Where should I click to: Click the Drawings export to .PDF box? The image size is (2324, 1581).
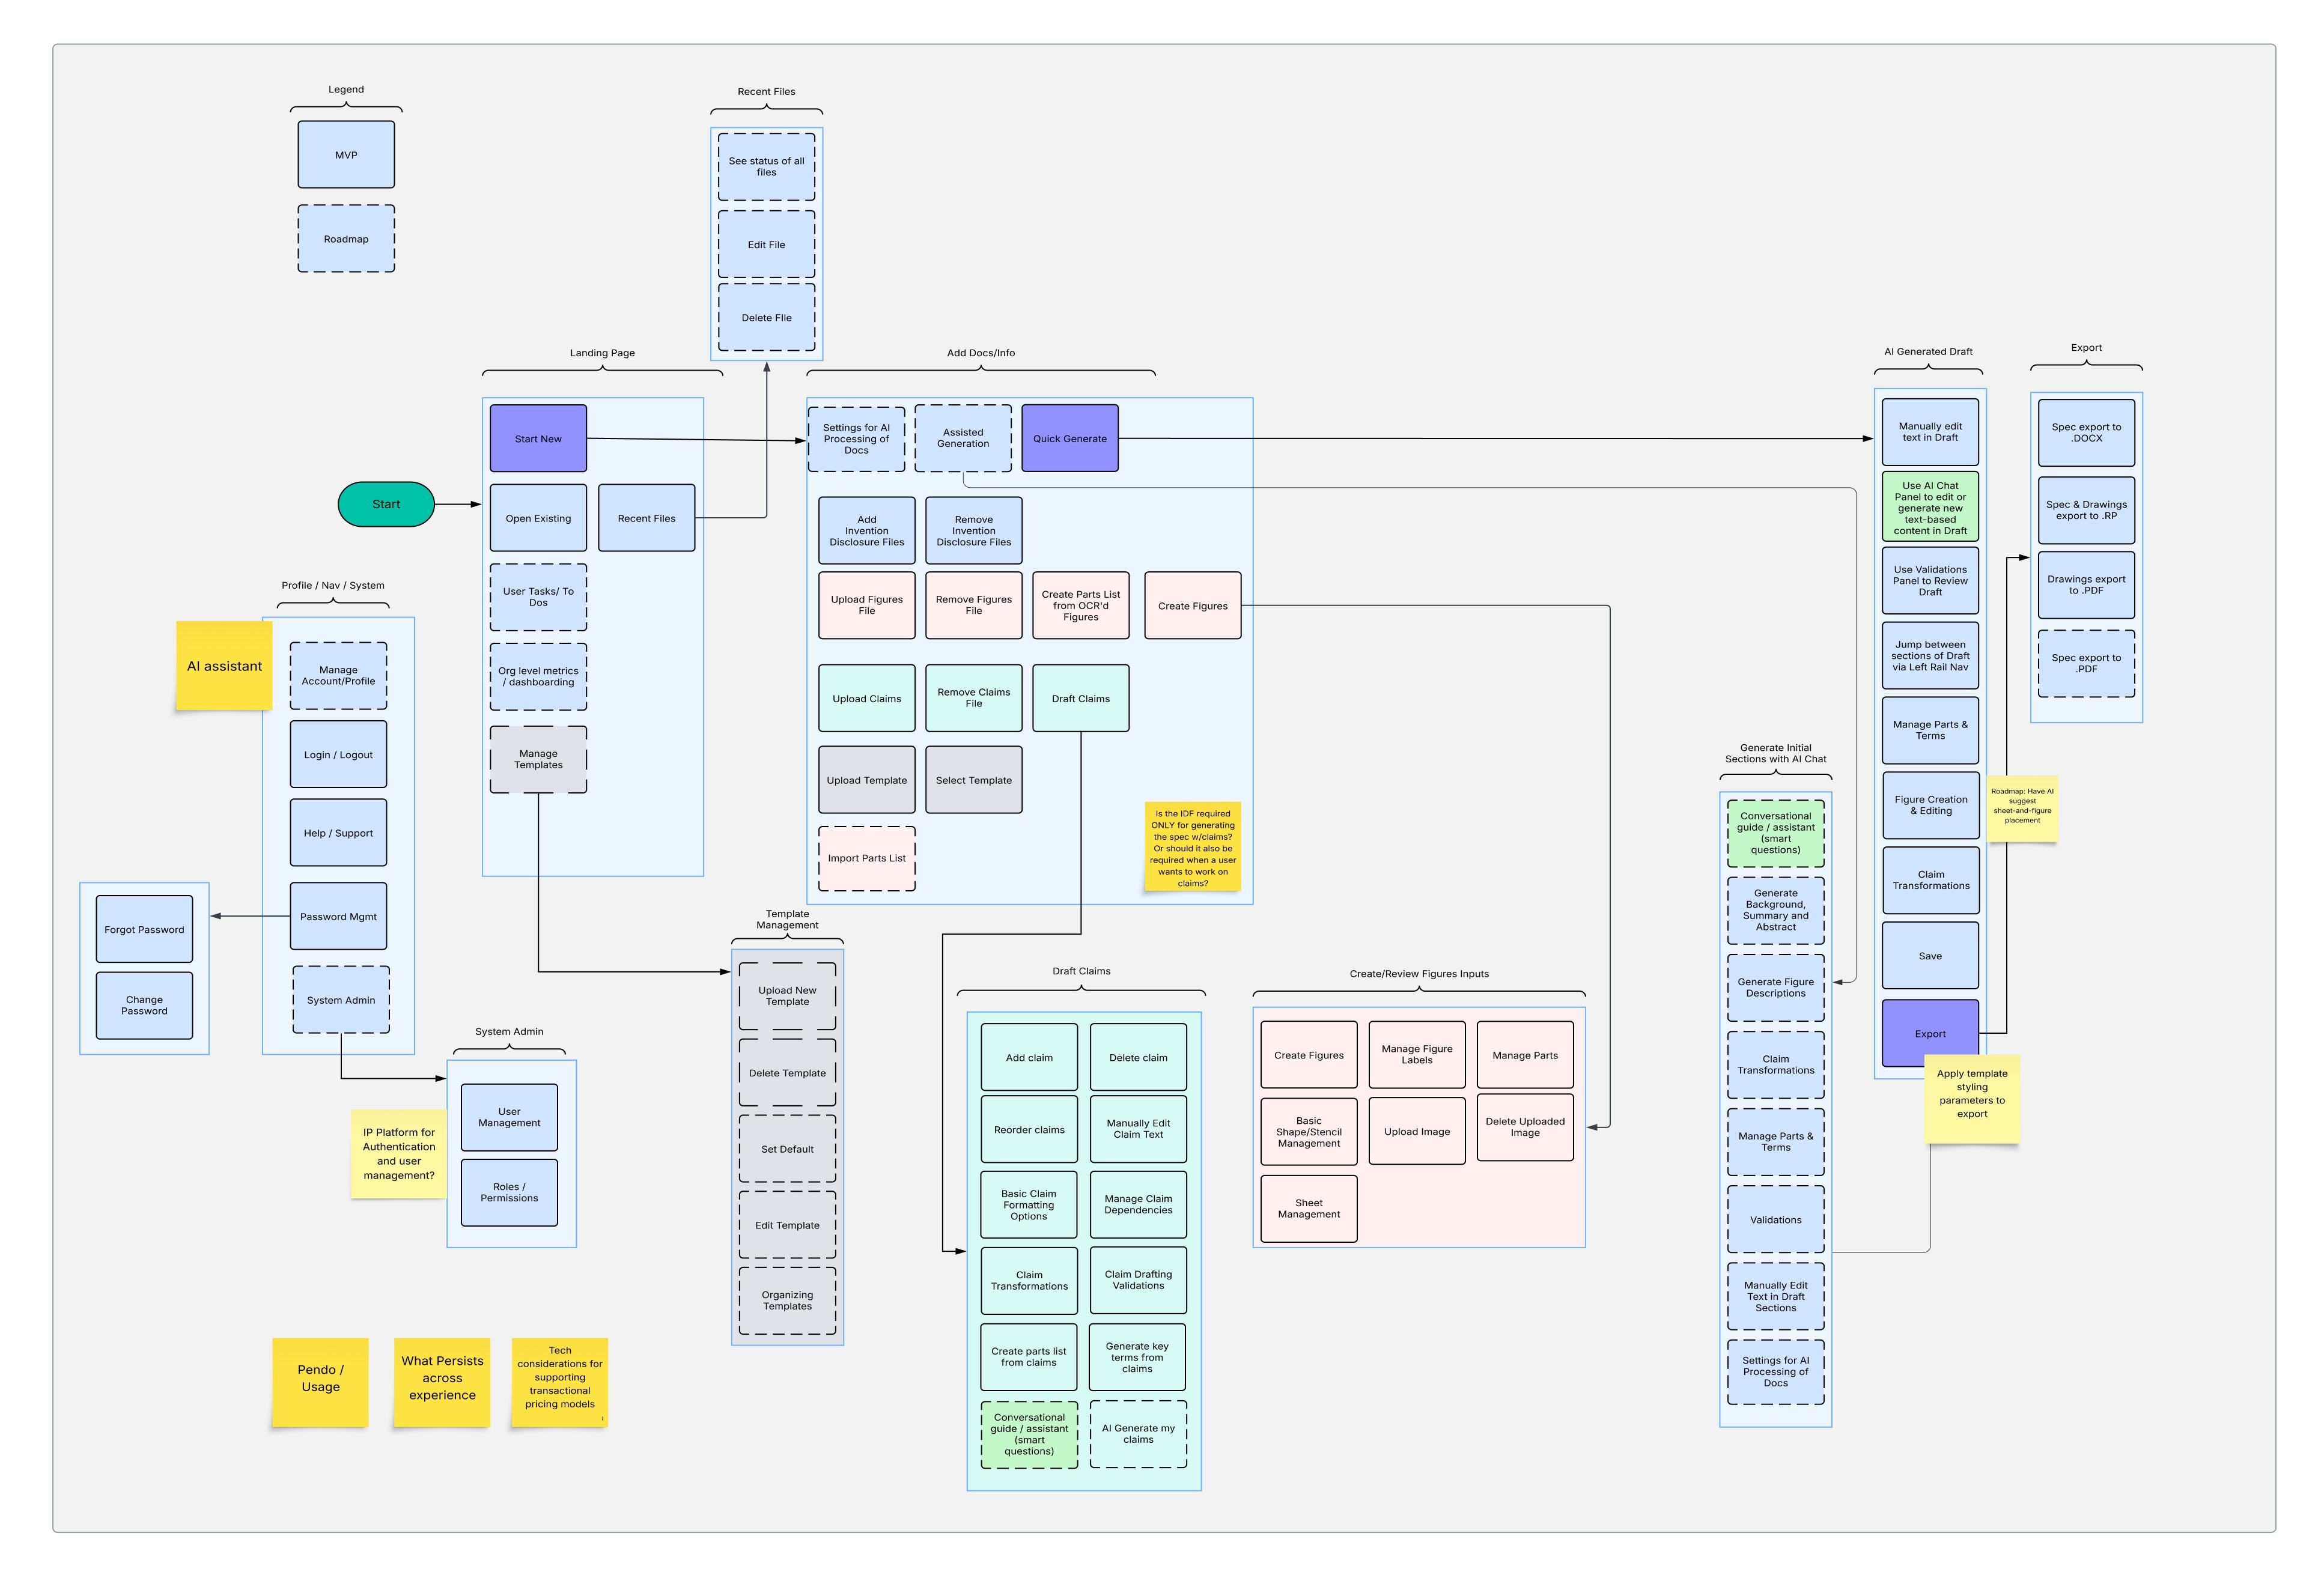pos(2086,585)
